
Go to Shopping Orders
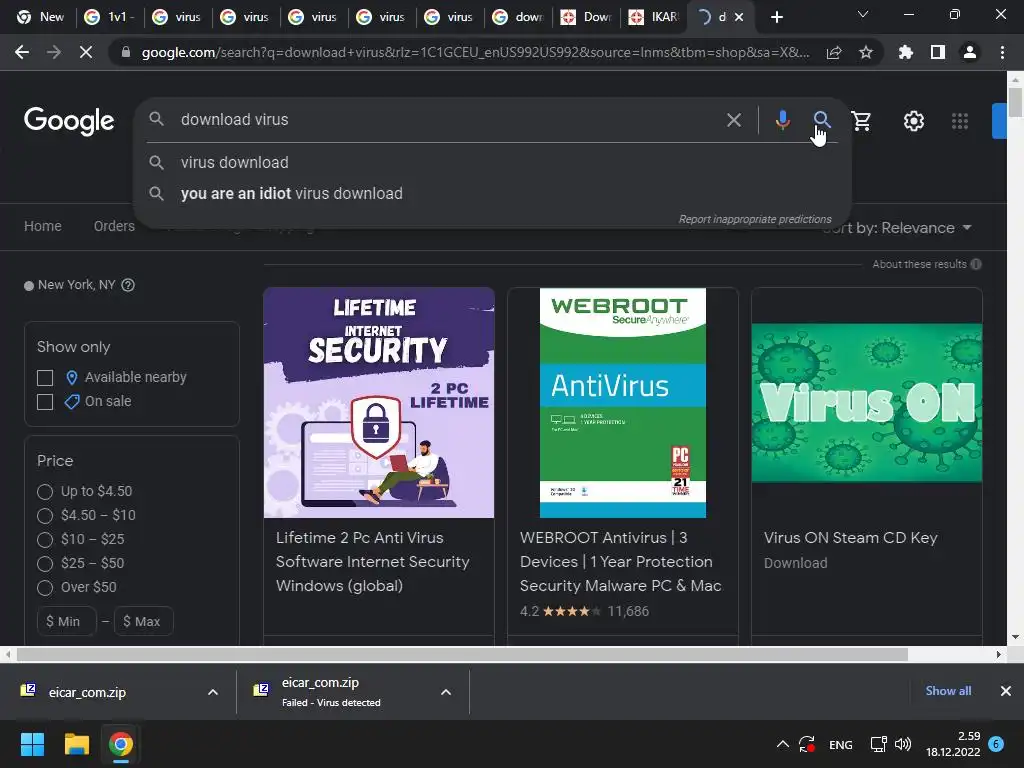coord(114,226)
